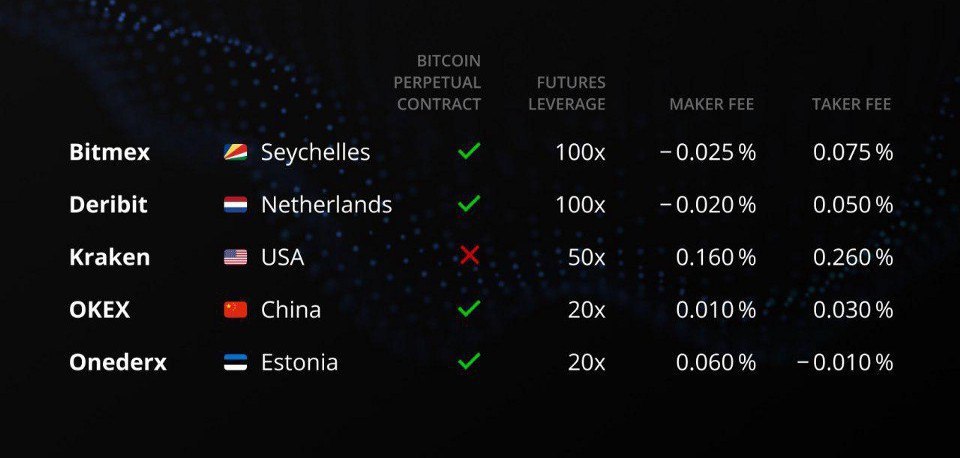Viewport: 960px width, 458px height.
Task: Click the China flag icon
Action: [235, 310]
